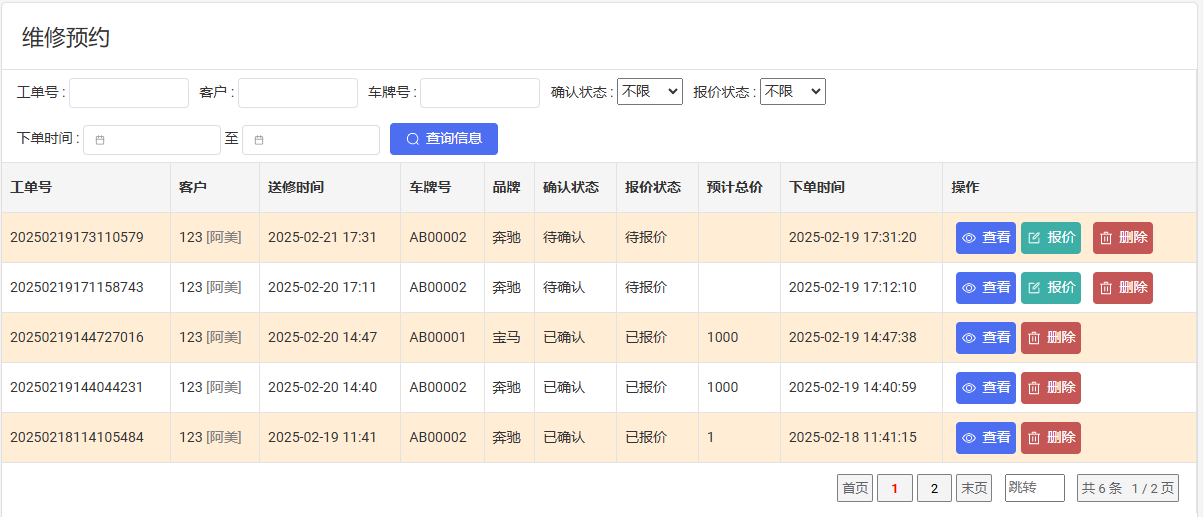
Task: Click into the 车牌号 search field
Action: (x=479, y=93)
